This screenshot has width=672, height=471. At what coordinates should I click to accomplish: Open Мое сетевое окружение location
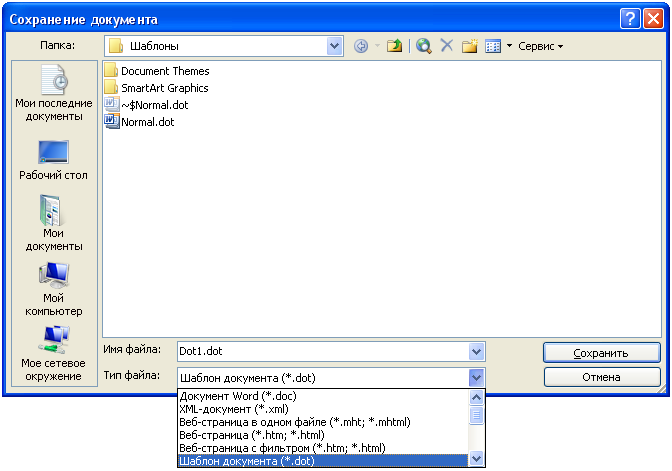click(x=53, y=354)
